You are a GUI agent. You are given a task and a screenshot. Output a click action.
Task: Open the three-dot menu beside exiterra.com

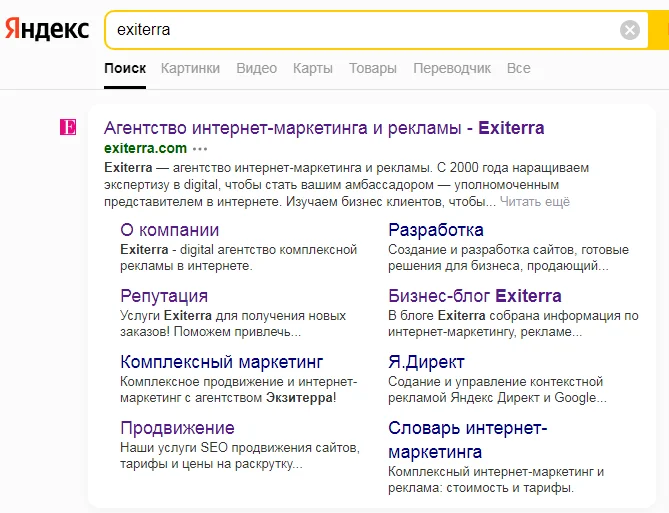coord(200,149)
